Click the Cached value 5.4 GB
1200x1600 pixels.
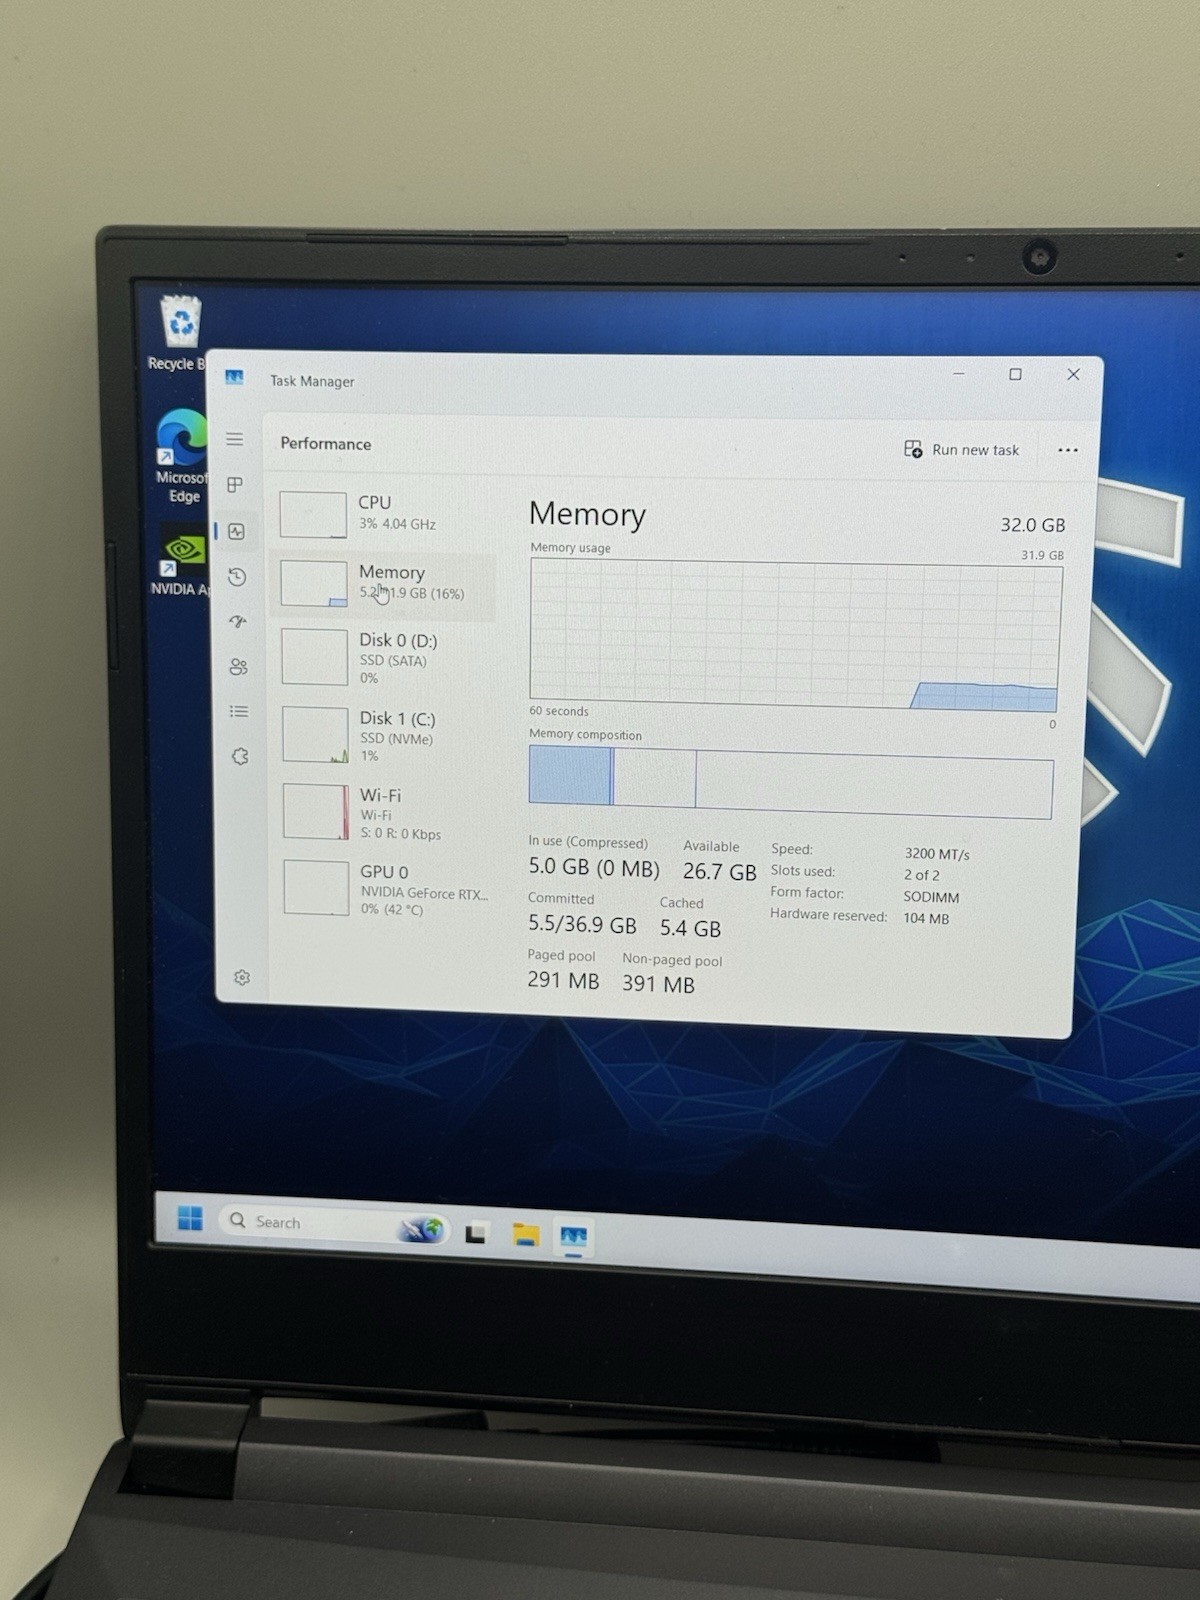pyautogui.click(x=690, y=928)
